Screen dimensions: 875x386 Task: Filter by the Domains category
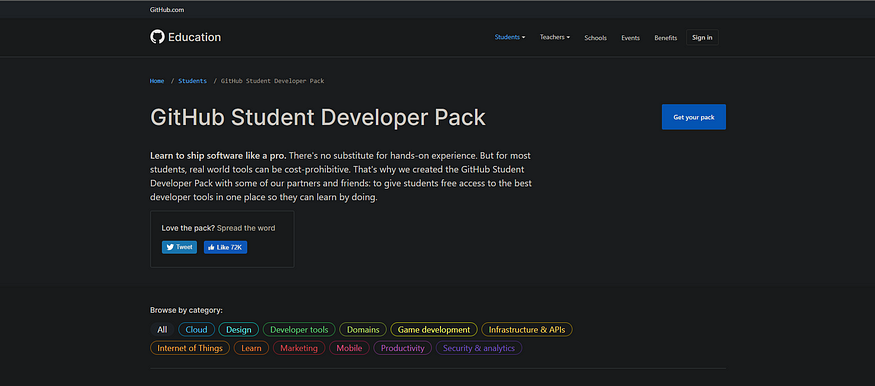[363, 330]
